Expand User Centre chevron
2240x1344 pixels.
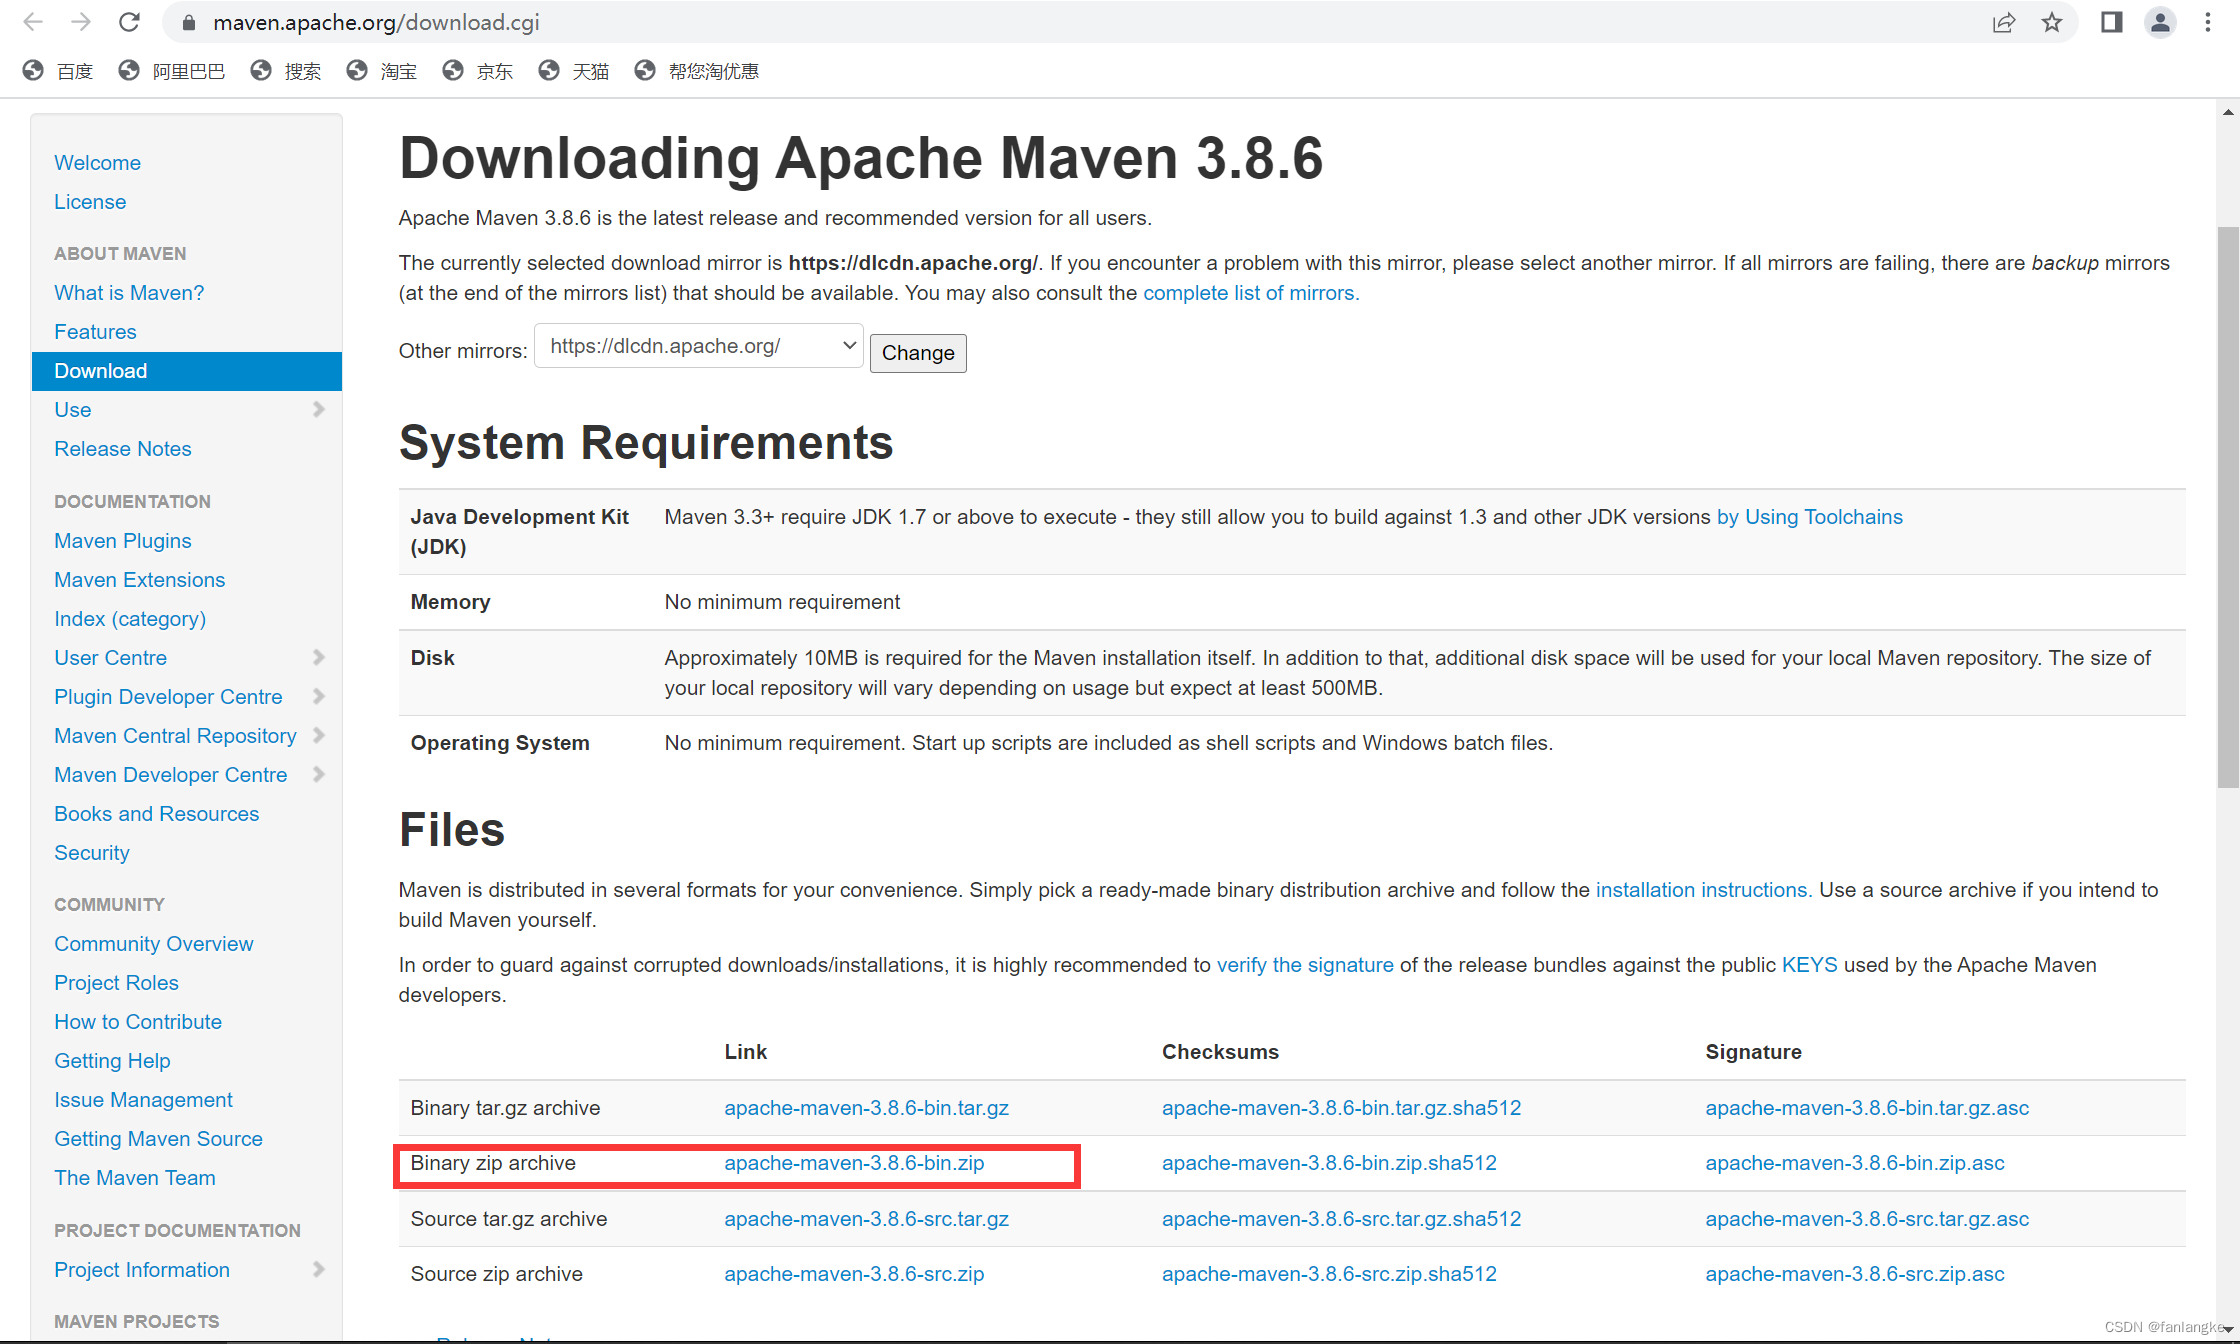(x=319, y=658)
